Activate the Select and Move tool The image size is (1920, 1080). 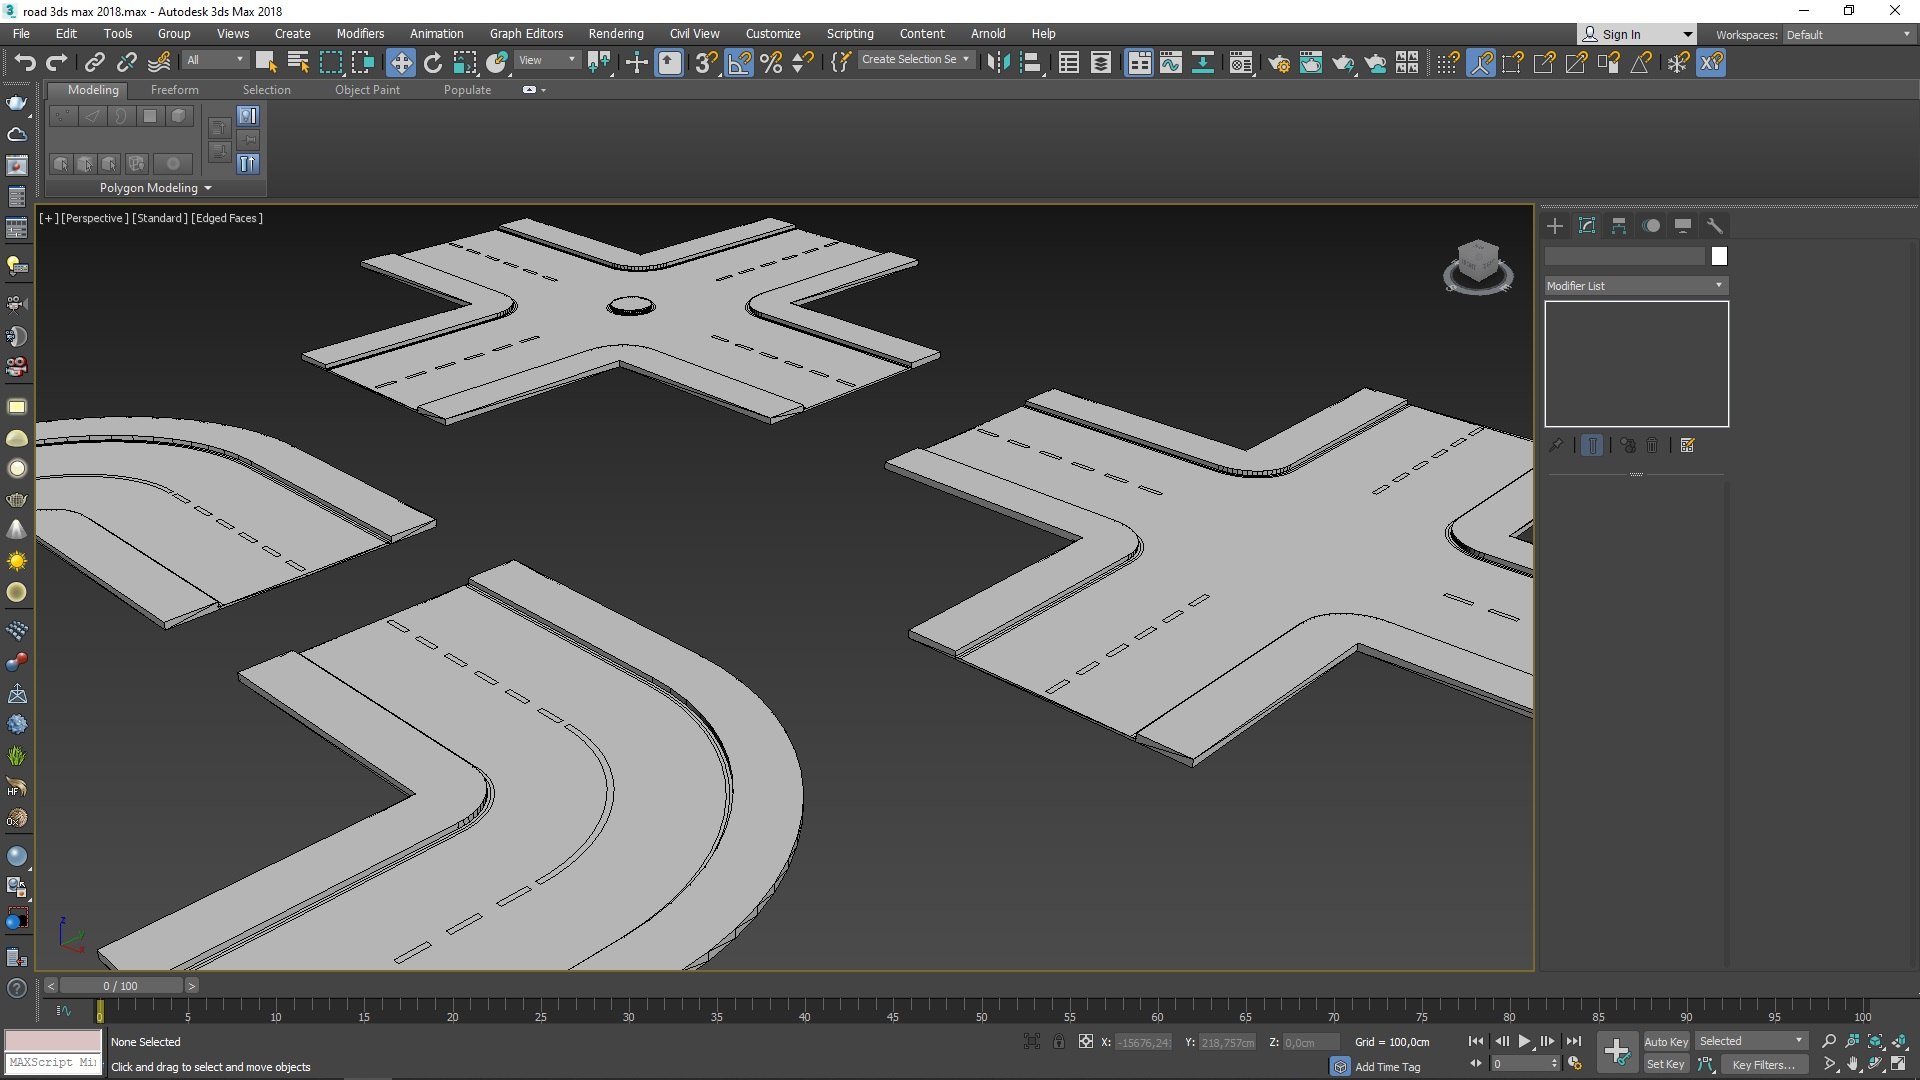[400, 63]
